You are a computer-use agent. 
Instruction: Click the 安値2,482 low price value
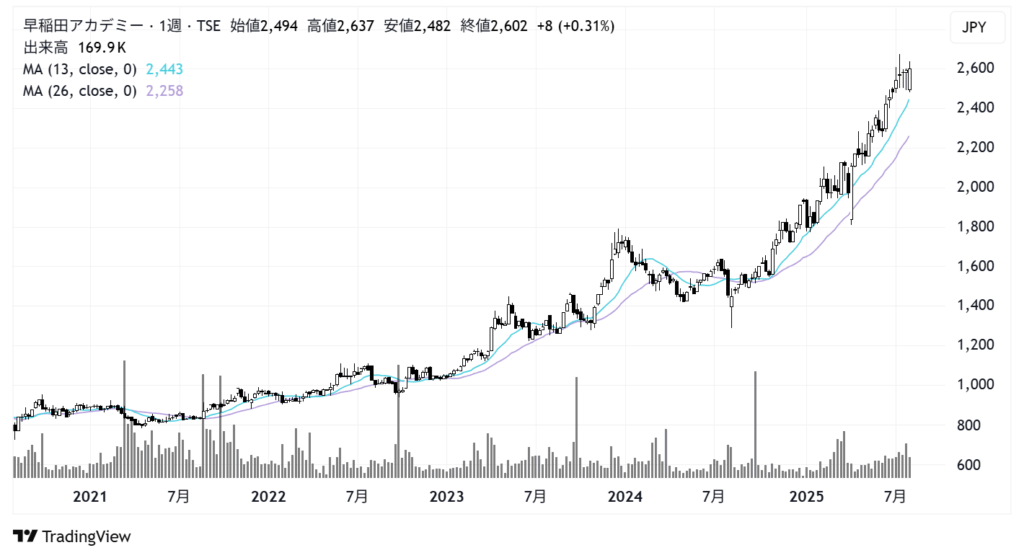[417, 26]
